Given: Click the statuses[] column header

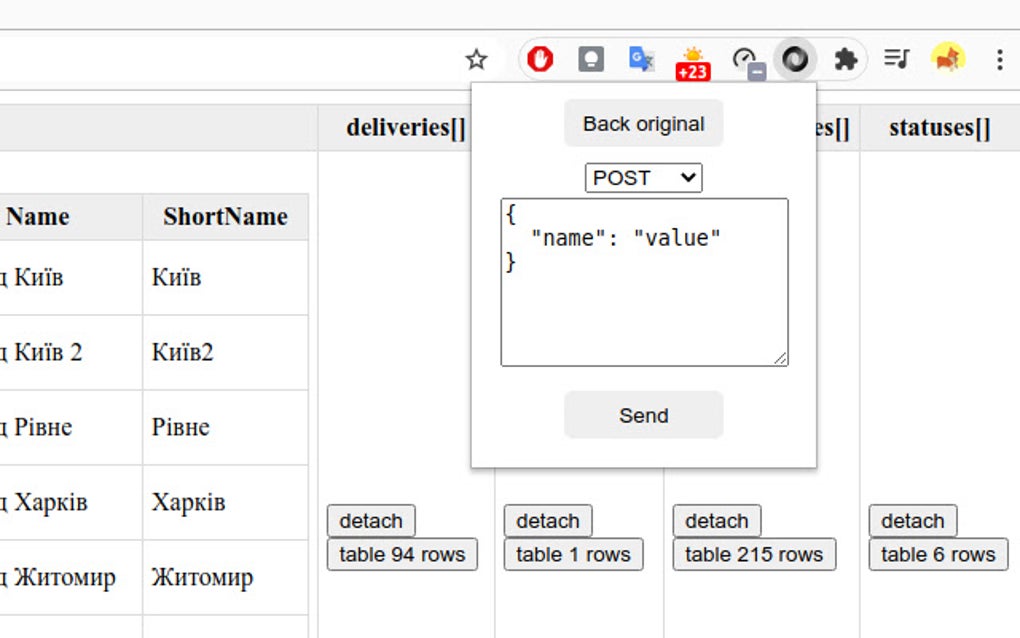Looking at the screenshot, I should click(939, 127).
